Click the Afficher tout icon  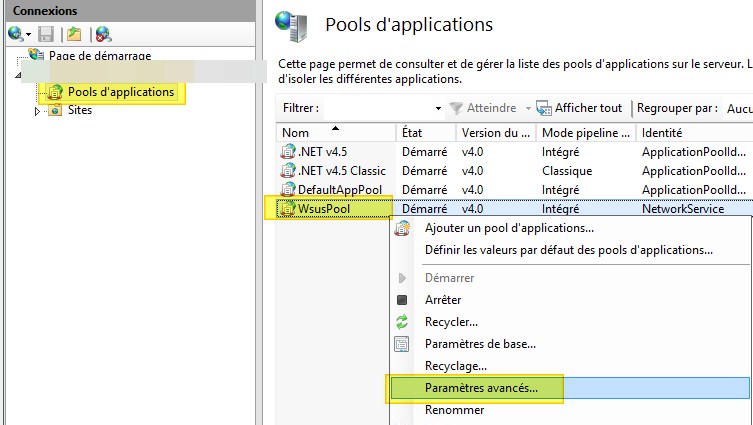tap(544, 108)
